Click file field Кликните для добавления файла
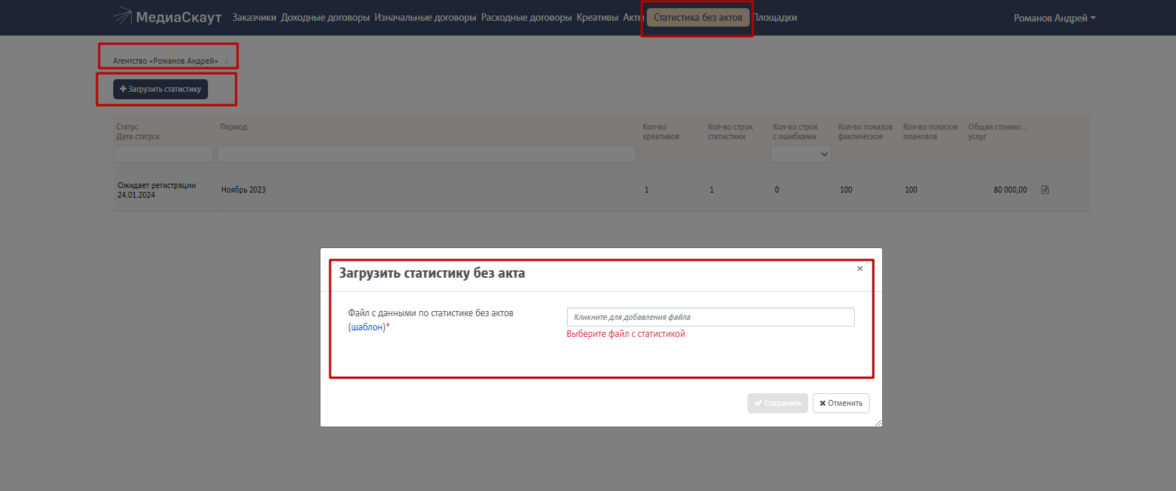1176x491 pixels. (710, 317)
